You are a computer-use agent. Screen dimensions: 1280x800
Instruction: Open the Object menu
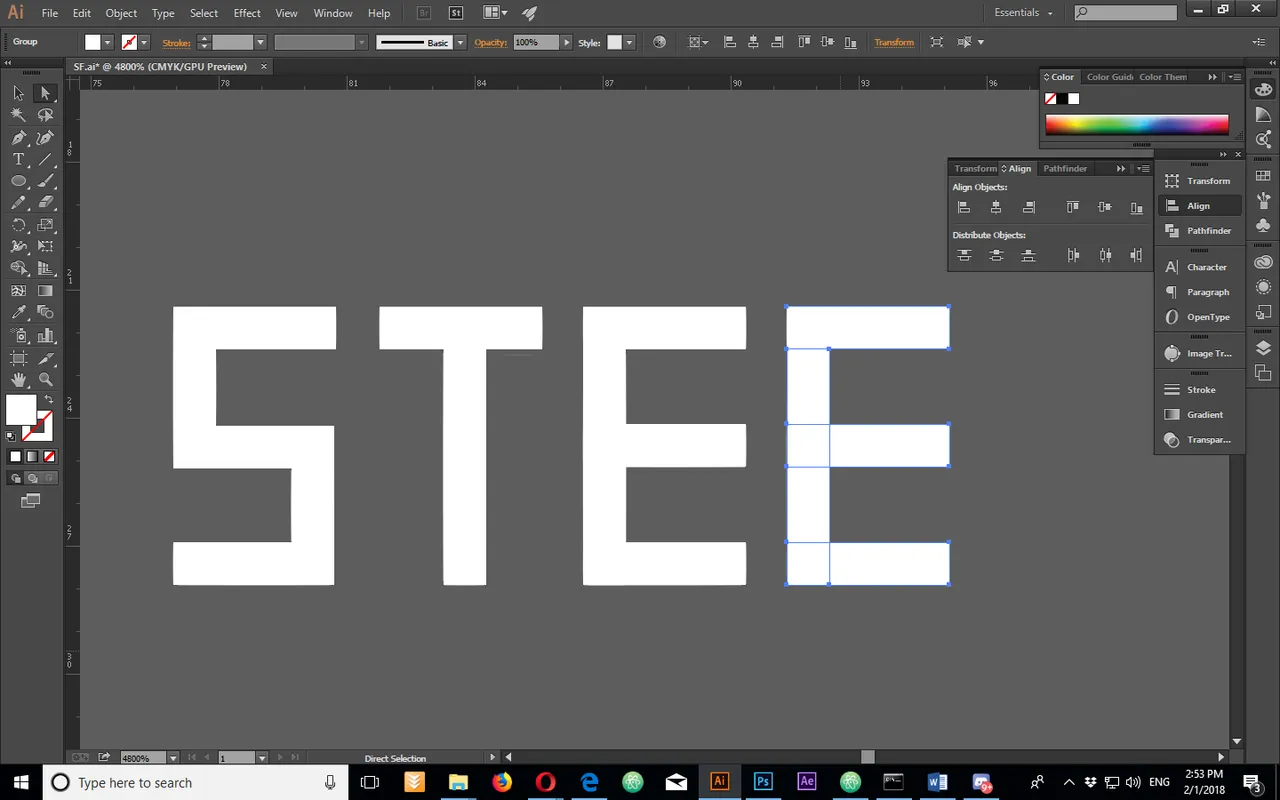[x=121, y=13]
